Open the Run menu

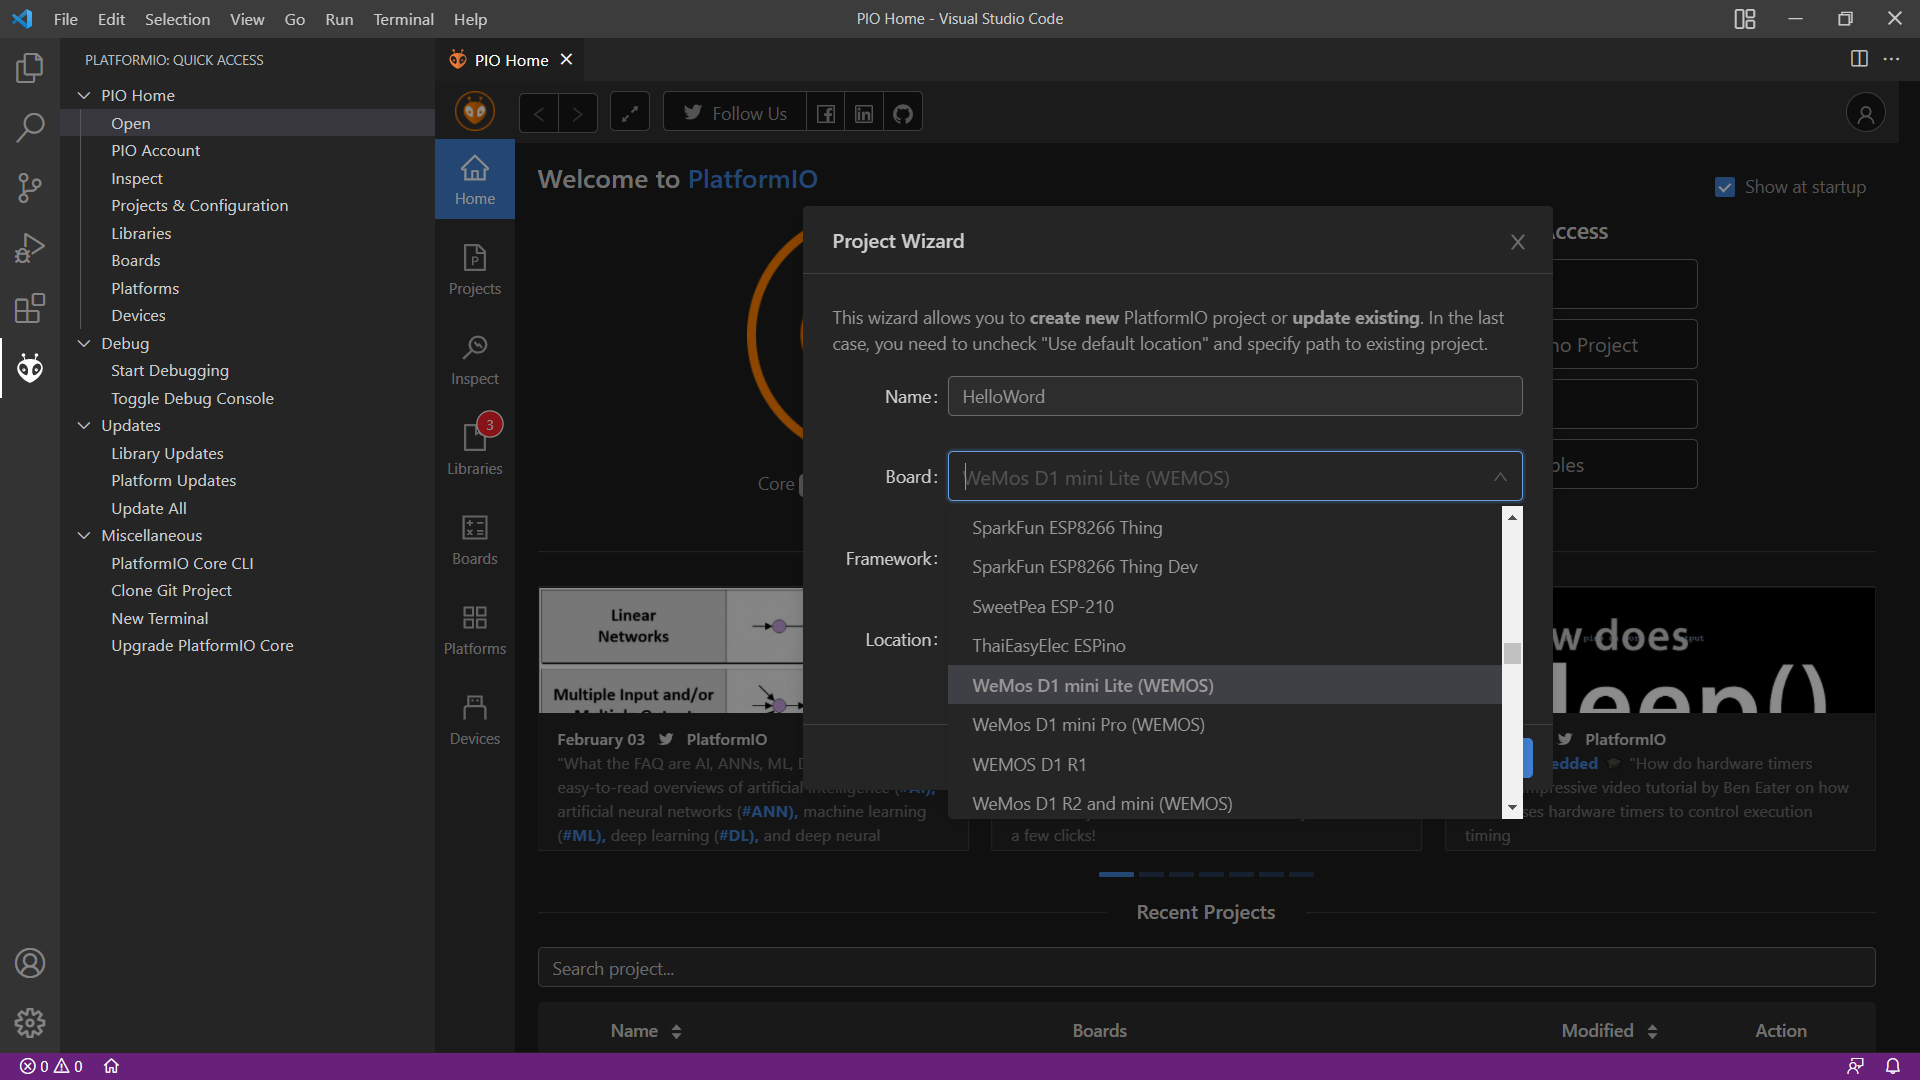tap(339, 19)
